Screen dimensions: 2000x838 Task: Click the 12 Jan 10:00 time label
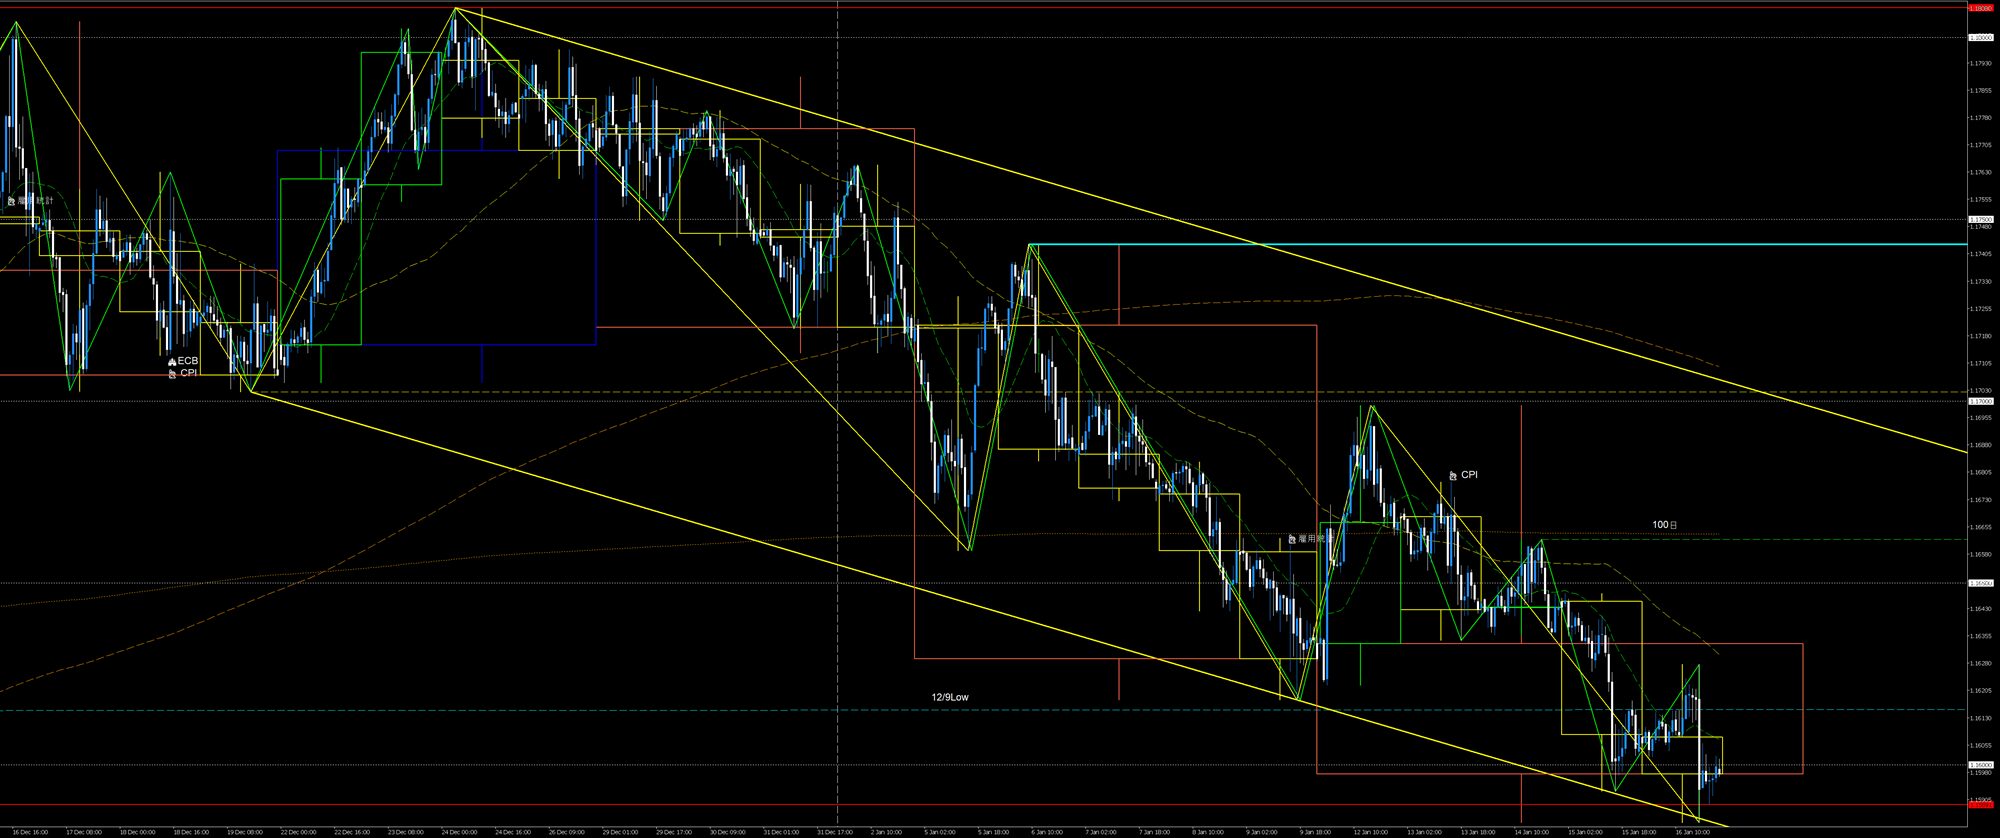coord(1370,832)
